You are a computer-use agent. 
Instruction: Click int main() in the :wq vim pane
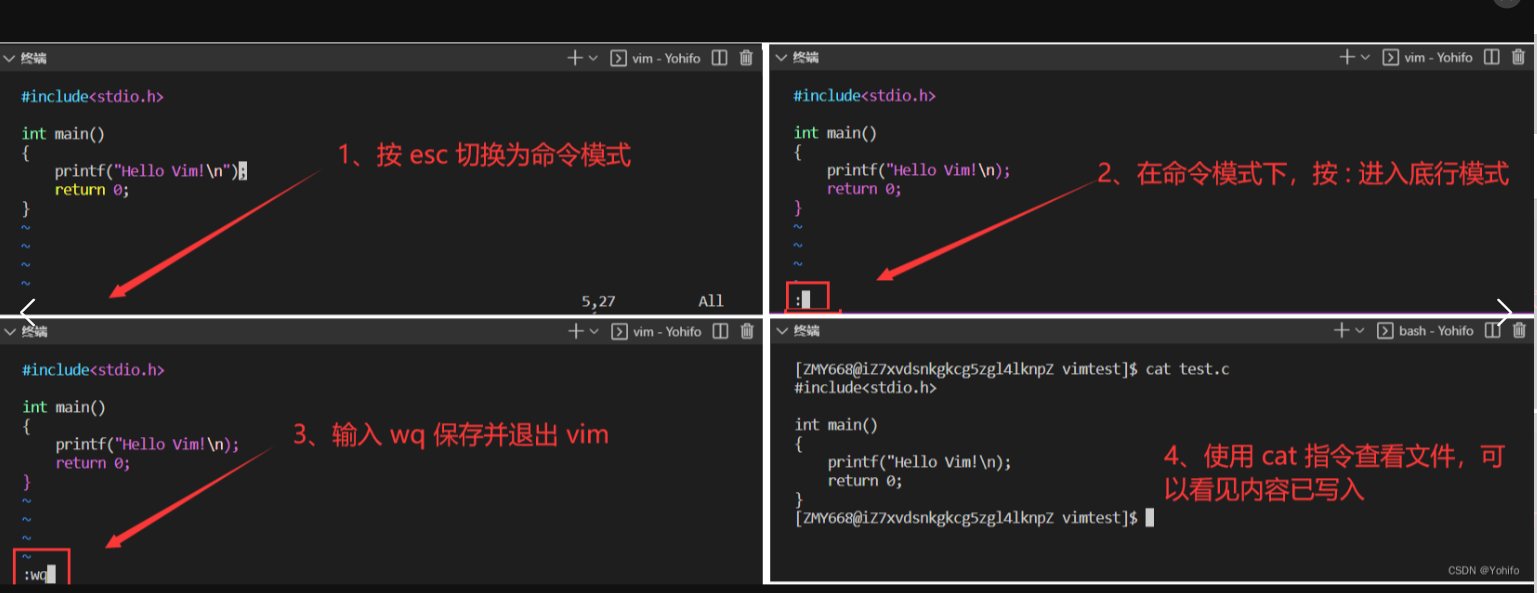click(63, 407)
